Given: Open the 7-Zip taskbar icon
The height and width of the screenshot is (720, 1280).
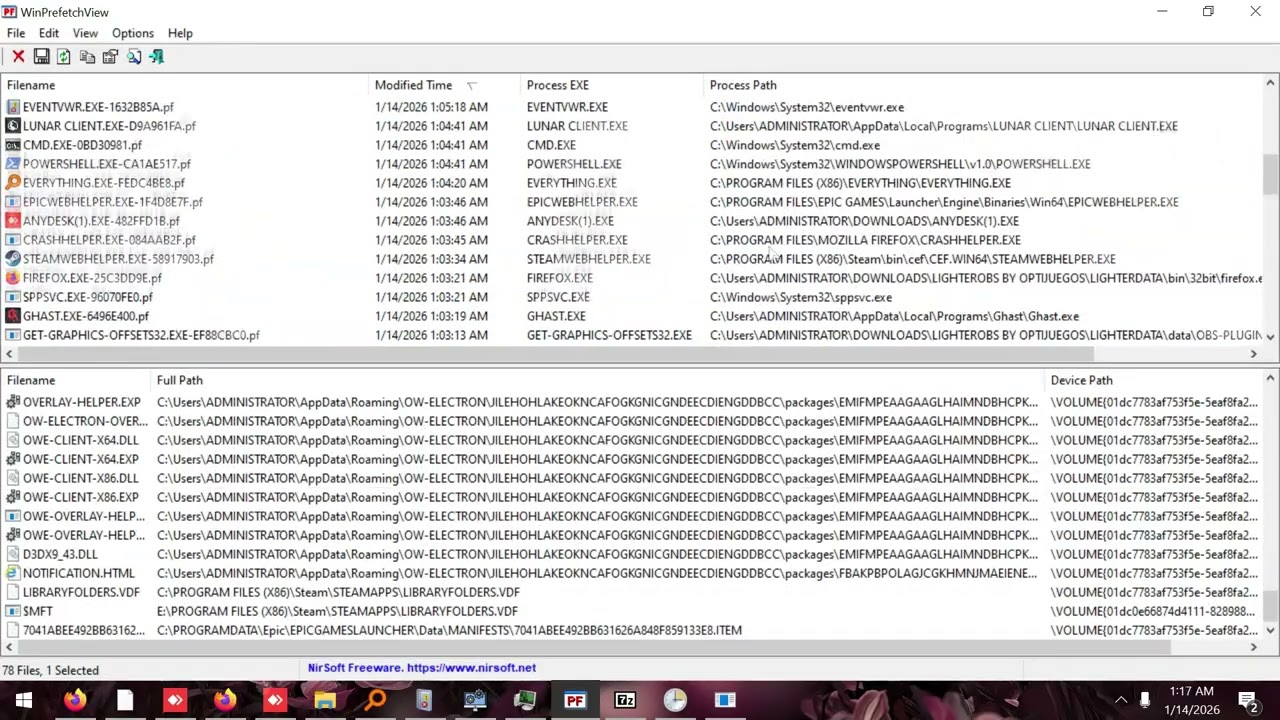Looking at the screenshot, I should coord(625,700).
